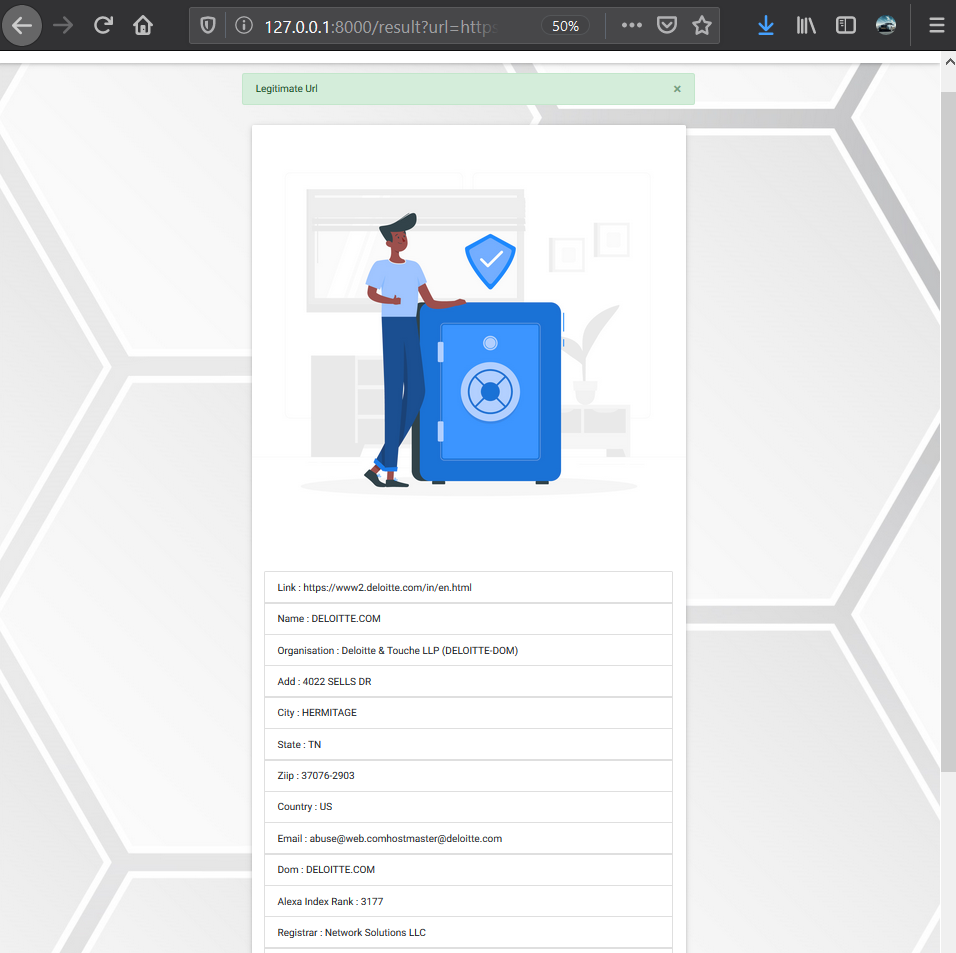Reset the 50% zoom level badge

(x=565, y=26)
